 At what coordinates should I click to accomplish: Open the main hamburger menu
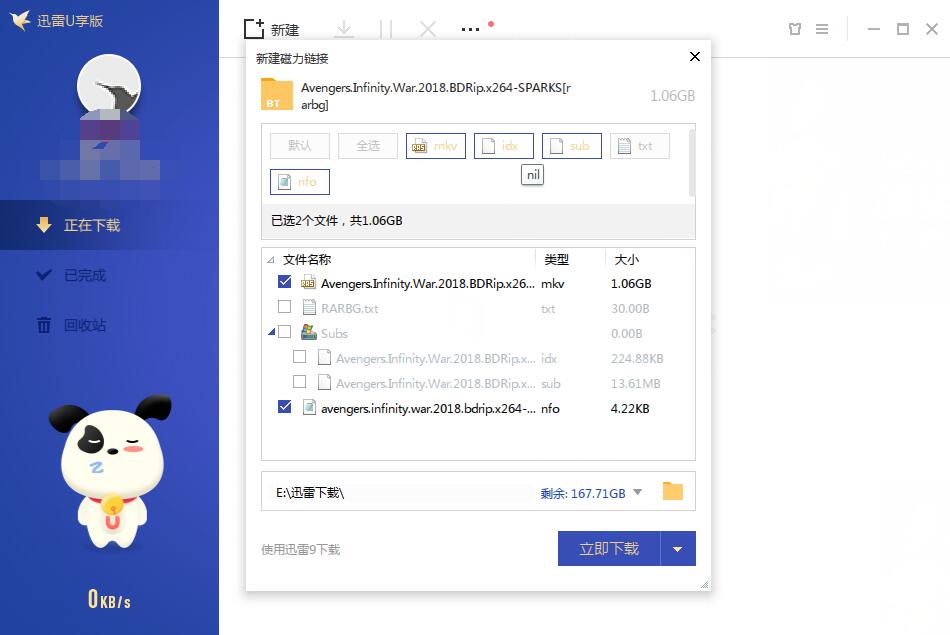point(822,28)
